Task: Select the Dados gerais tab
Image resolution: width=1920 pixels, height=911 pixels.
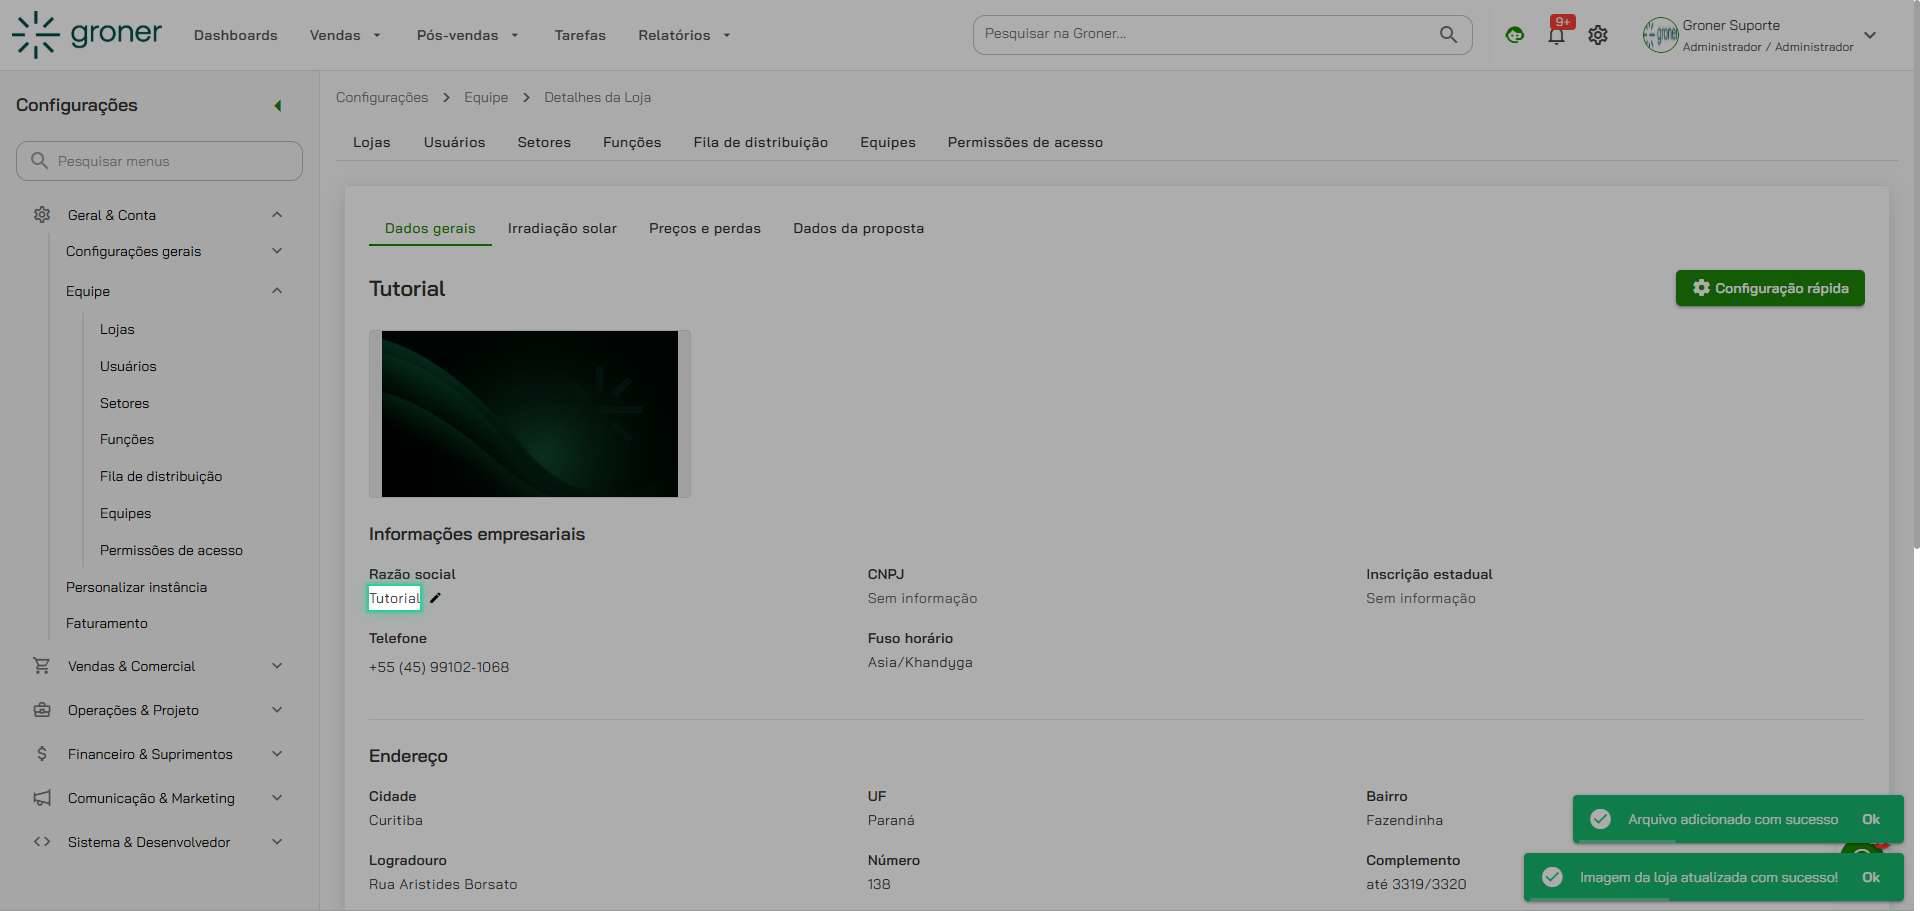Action: [430, 229]
